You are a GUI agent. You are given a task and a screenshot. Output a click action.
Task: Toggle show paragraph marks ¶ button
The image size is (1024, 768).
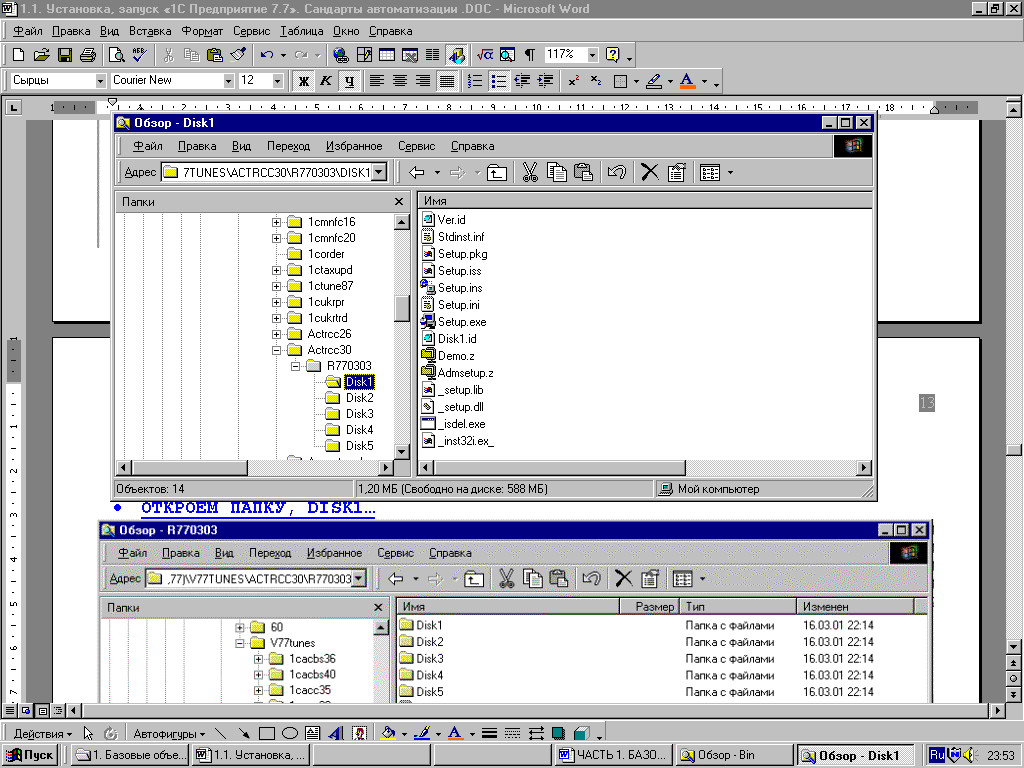530,55
